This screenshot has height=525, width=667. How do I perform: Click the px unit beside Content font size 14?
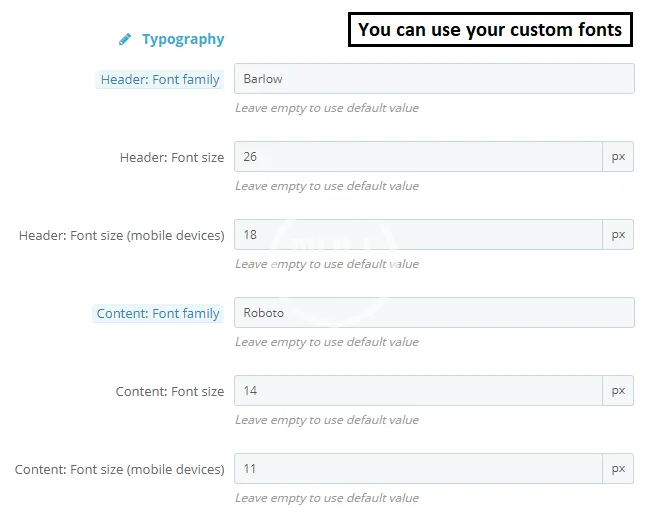click(618, 391)
